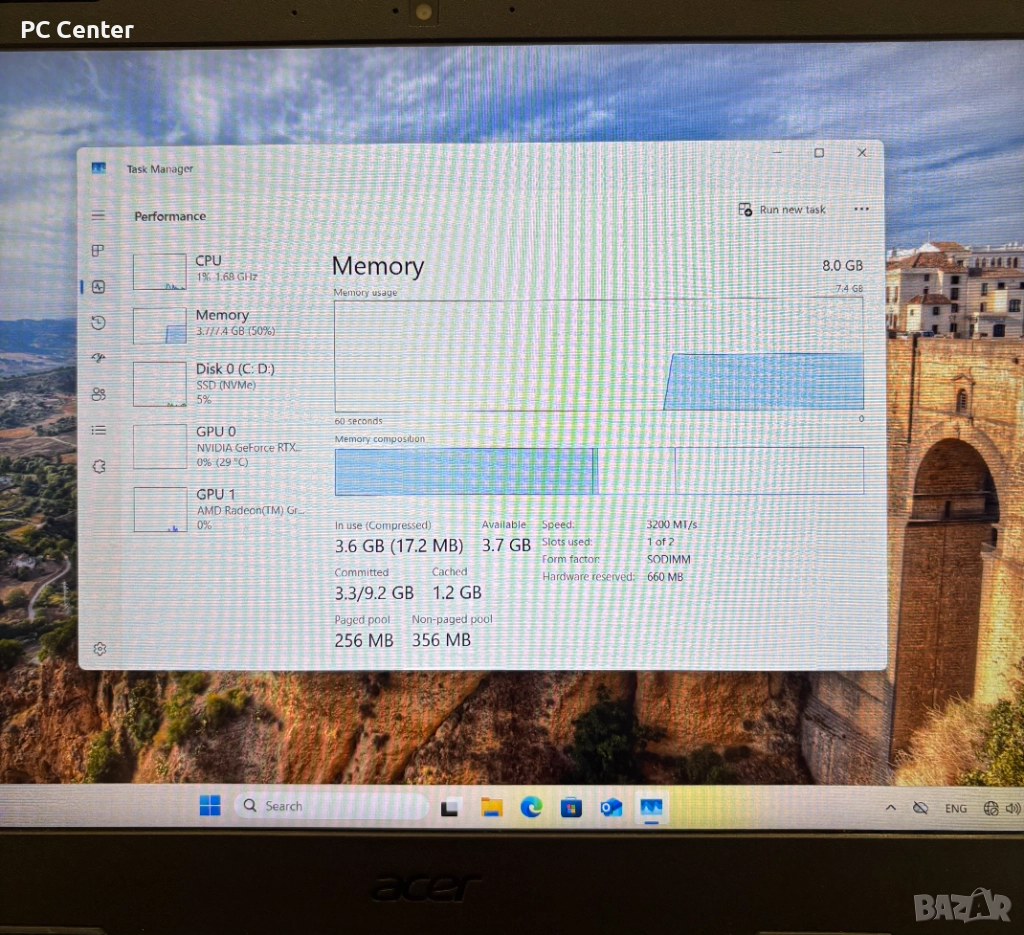Viewport: 1024px width, 935px height.
Task: Select the Performance icon in sidebar
Action: 98,287
